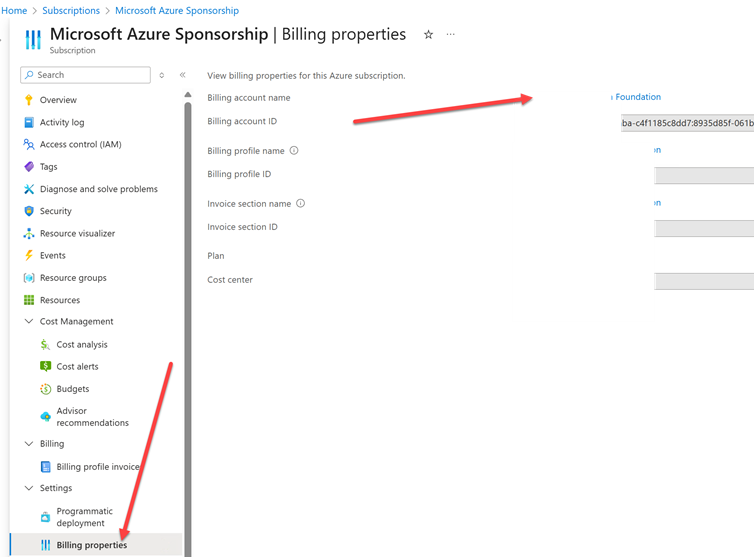Screen dimensions: 754x557
Task: Collapse the Settings section chevron
Action: coord(29,488)
